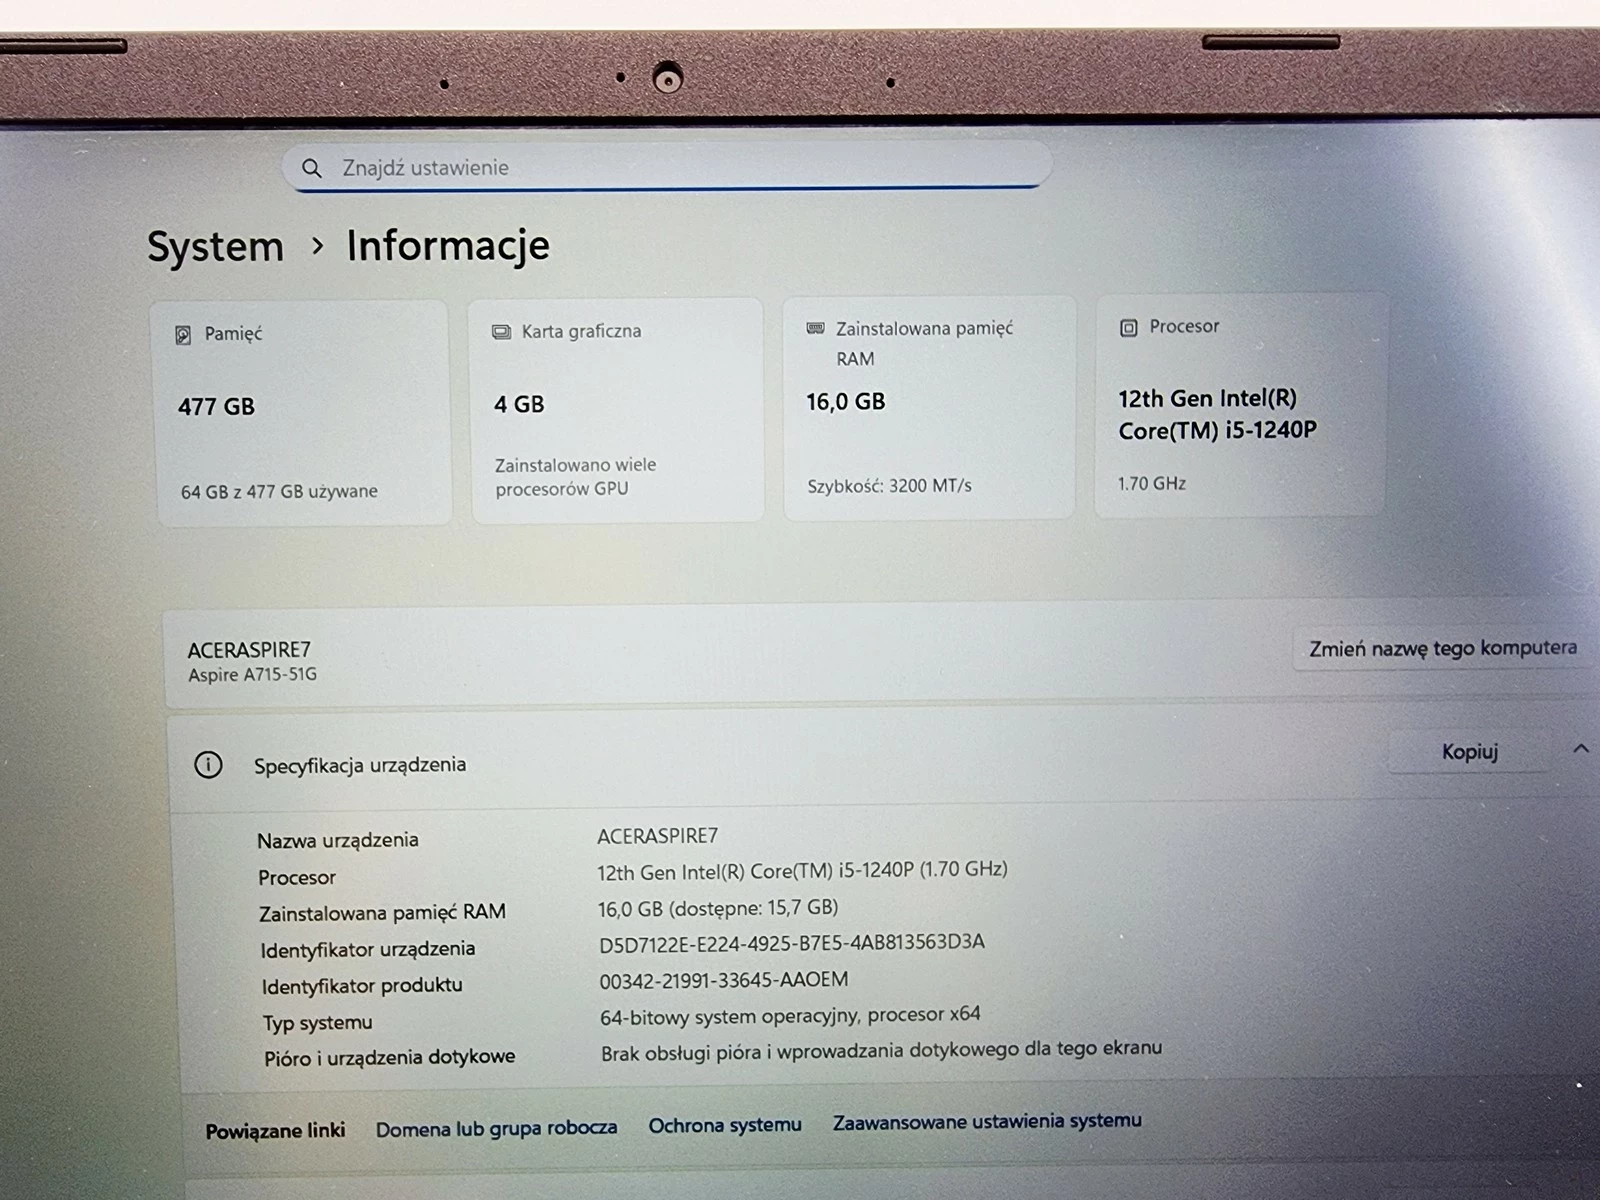Click the Procesor chip icon

[1130, 326]
